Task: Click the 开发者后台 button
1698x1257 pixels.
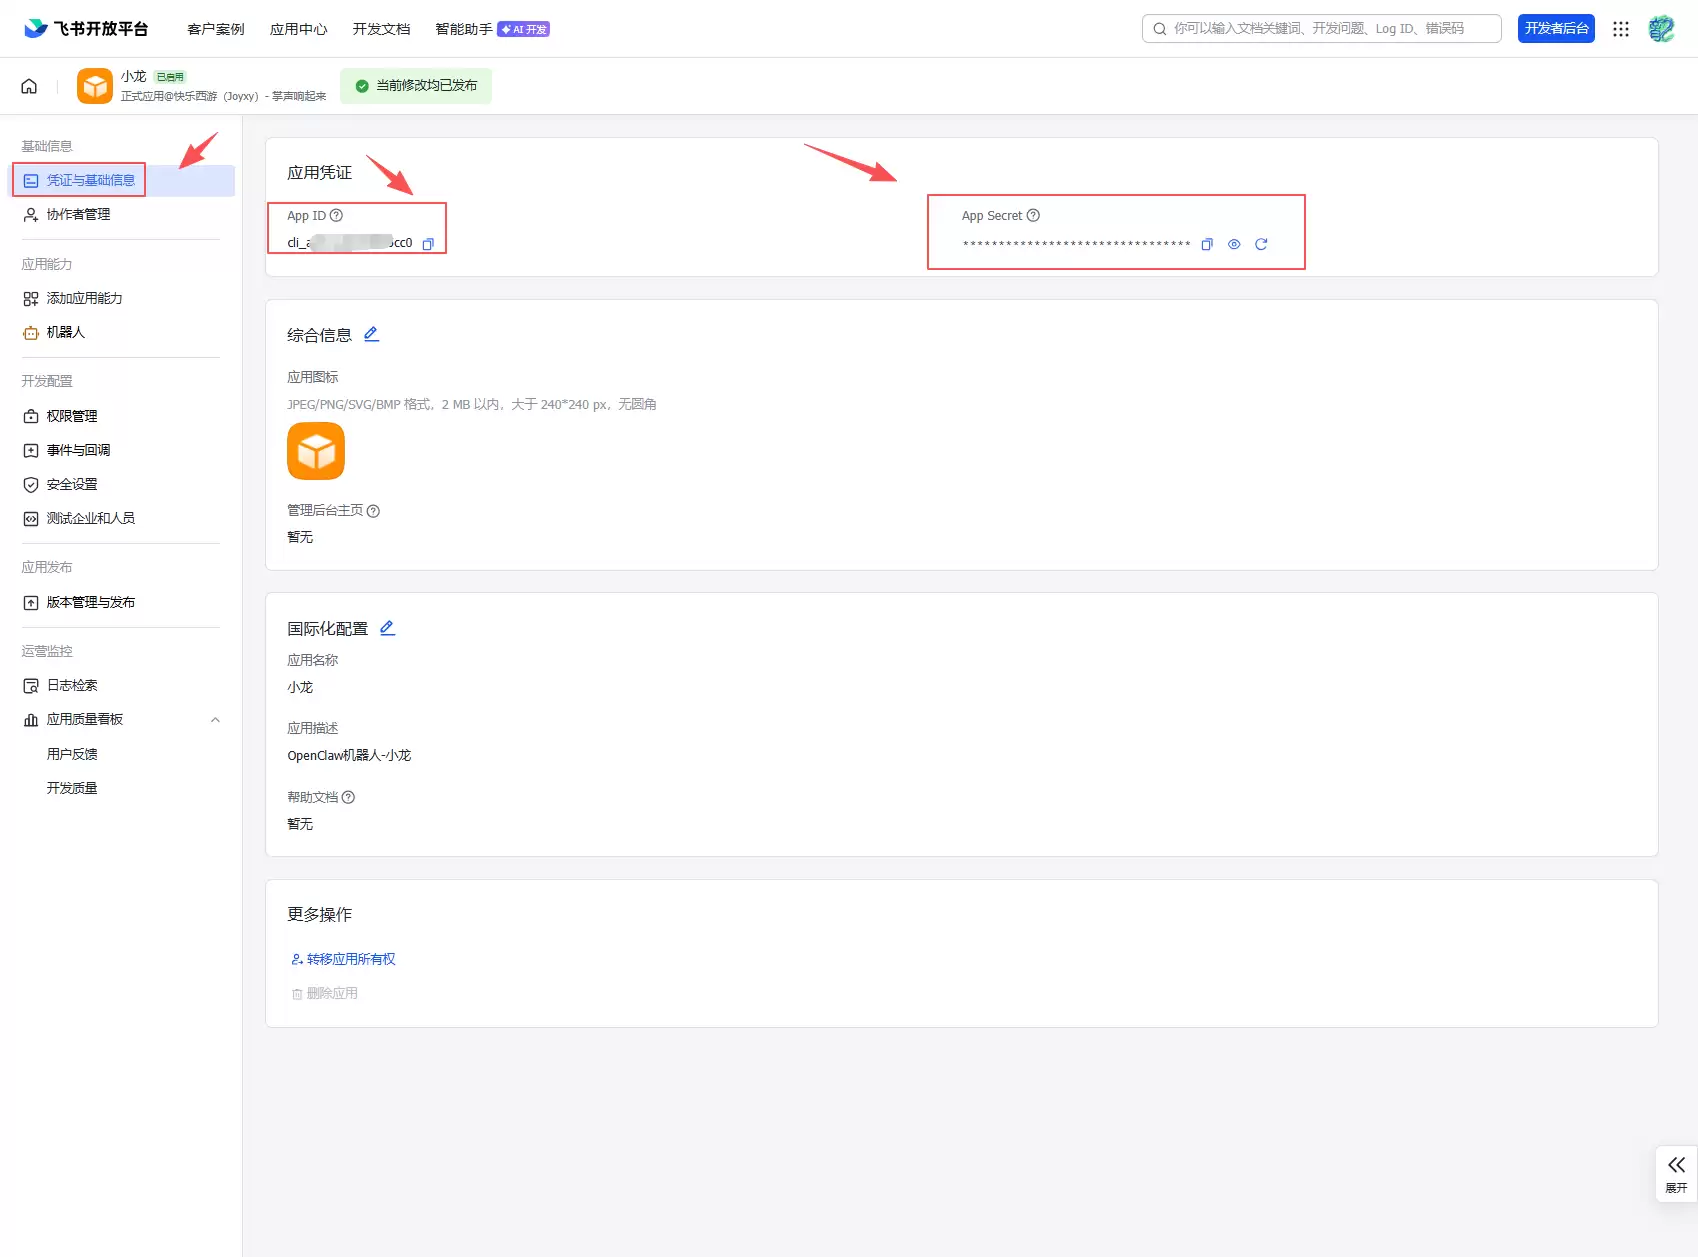Action: [1556, 29]
